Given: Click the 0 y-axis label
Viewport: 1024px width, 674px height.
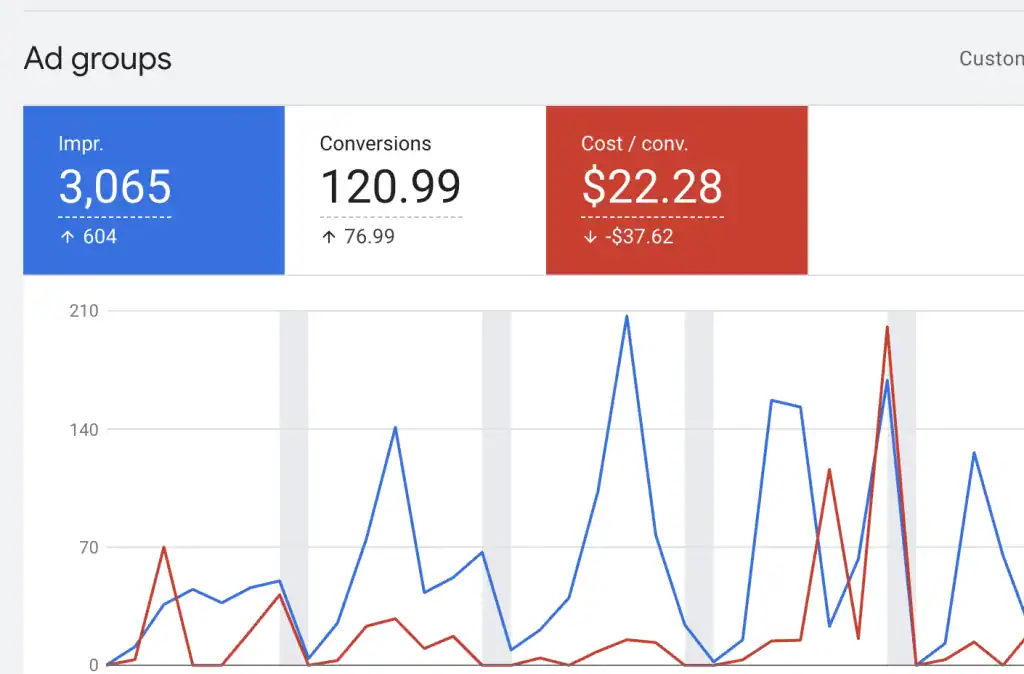Looking at the screenshot, I should click(x=94, y=665).
